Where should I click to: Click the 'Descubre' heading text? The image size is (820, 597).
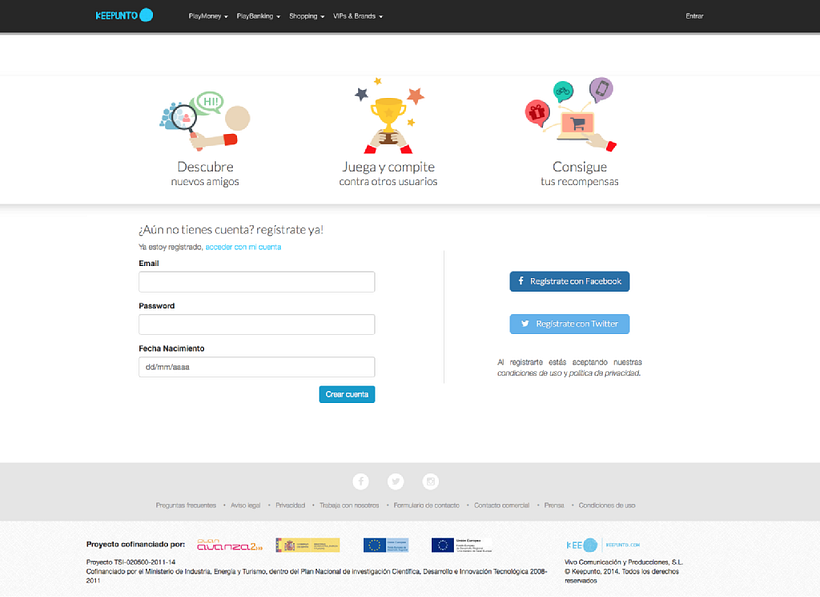point(205,167)
